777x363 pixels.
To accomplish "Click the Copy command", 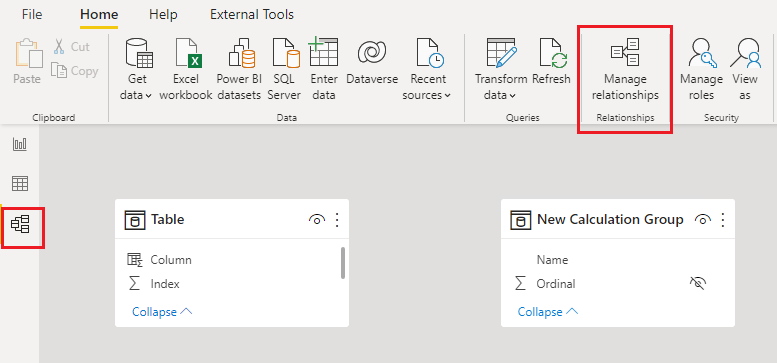I will tap(74, 71).
